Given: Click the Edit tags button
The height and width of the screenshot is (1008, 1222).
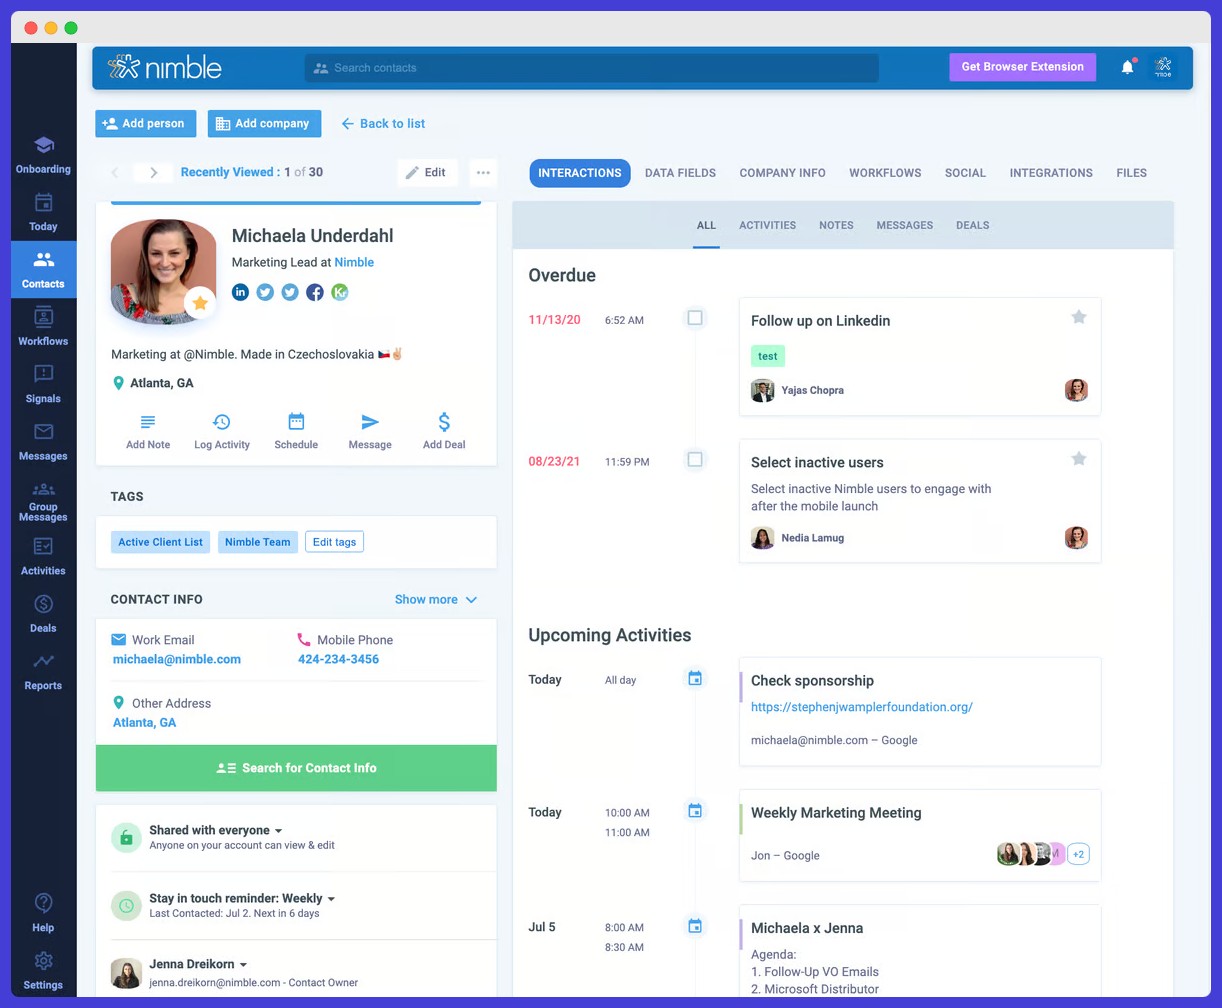Looking at the screenshot, I should (x=334, y=542).
